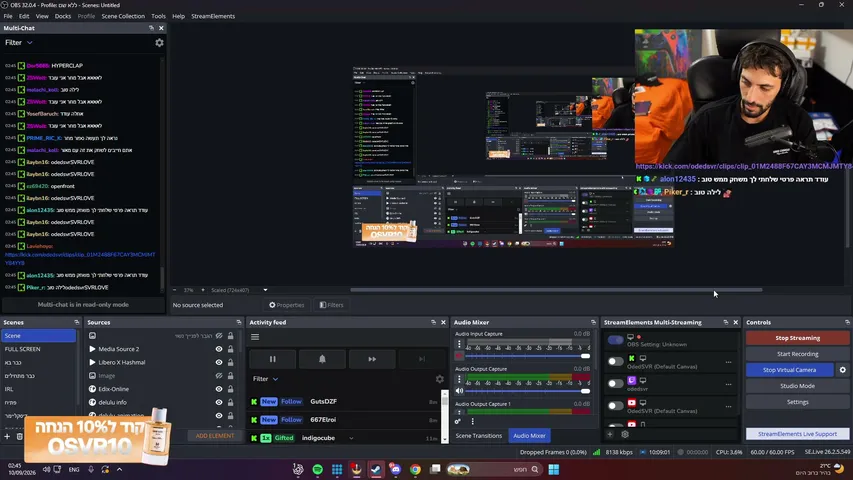The width and height of the screenshot is (853, 480).
Task: Undock the Audio Mixer panel
Action: point(593,322)
